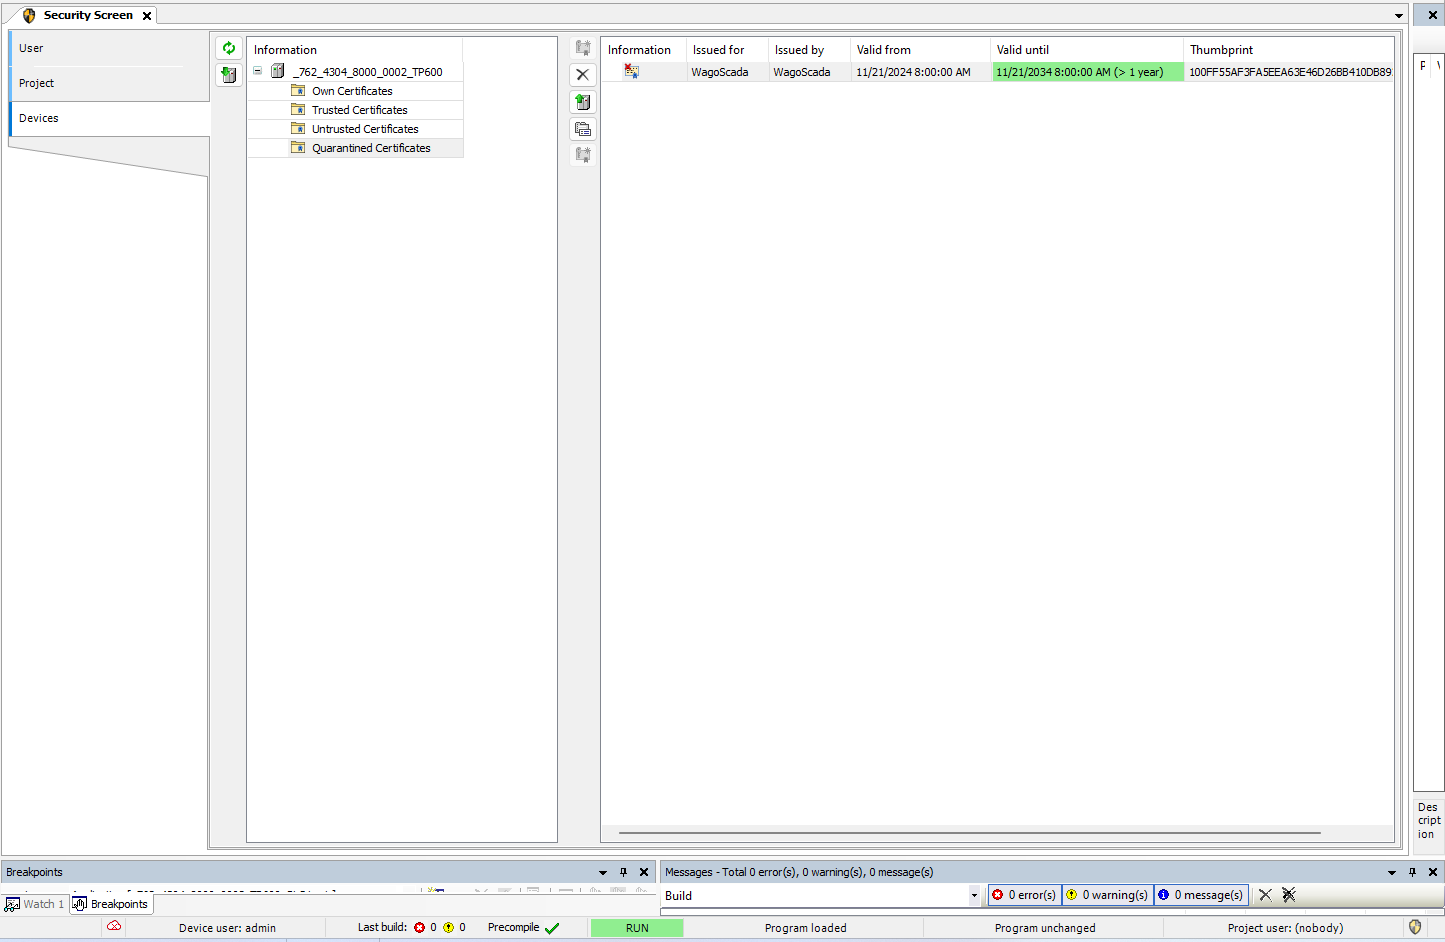The height and width of the screenshot is (942, 1445).
Task: Collapse the _762_4304_8000_0002_TP600 device node
Action: [x=257, y=71]
